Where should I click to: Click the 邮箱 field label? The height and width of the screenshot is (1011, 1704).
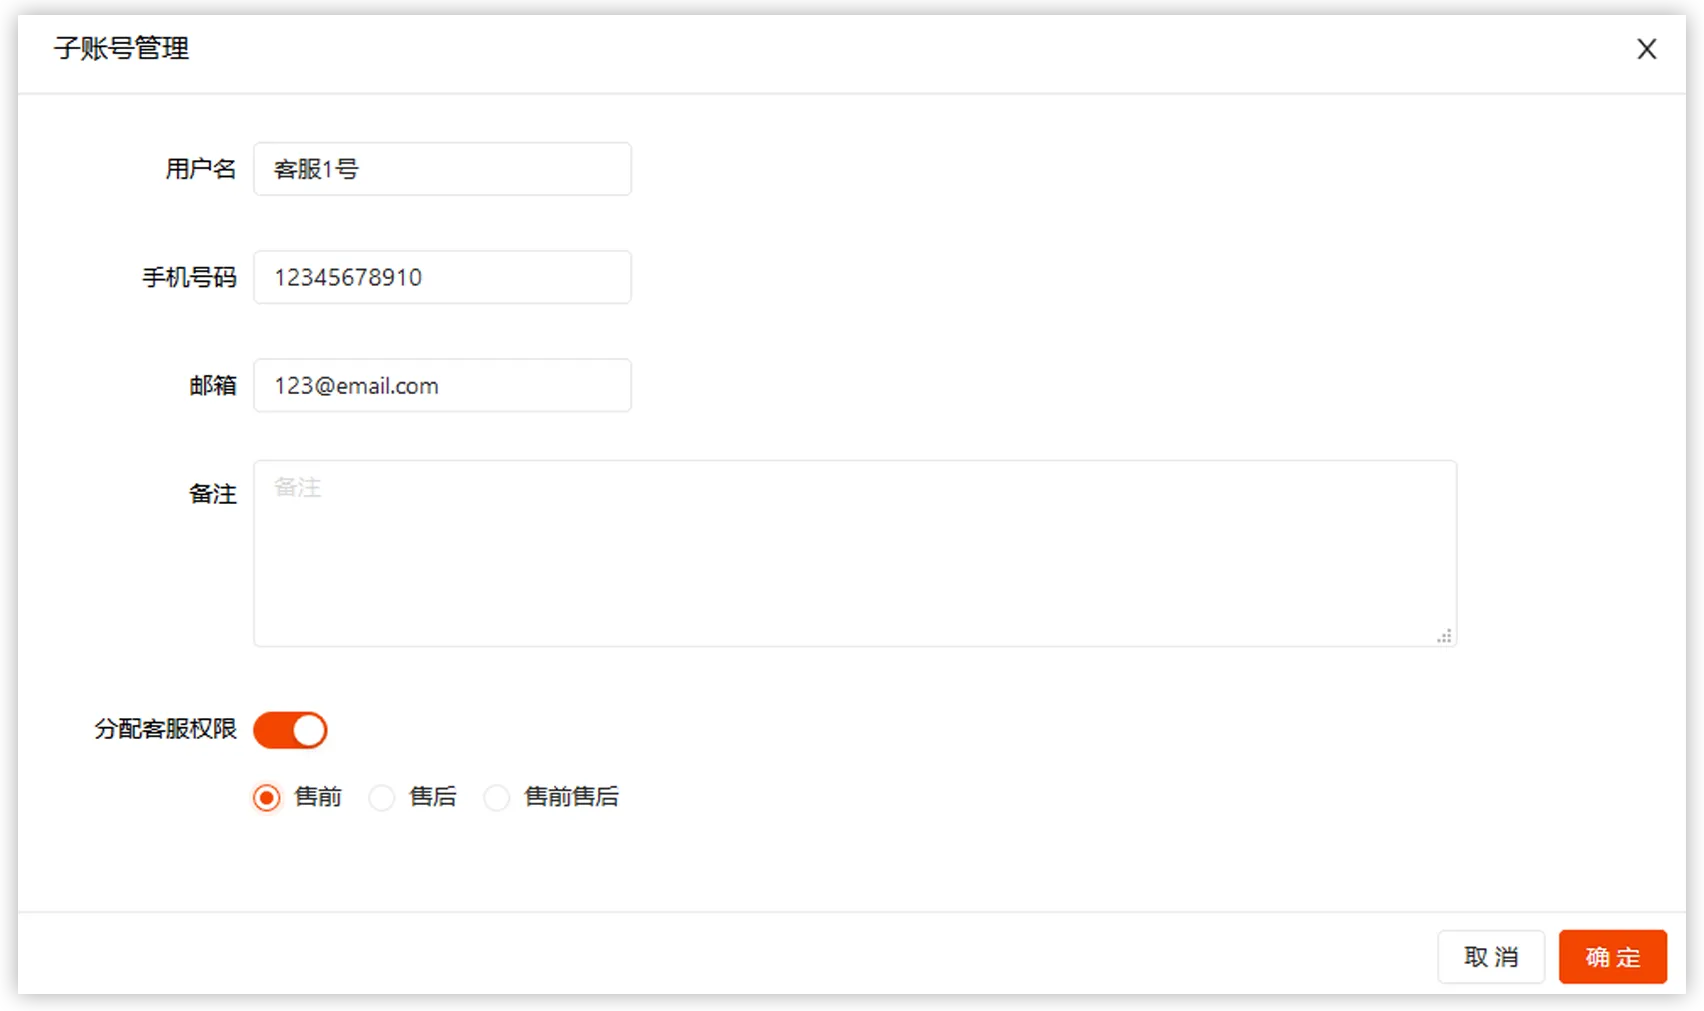coord(213,385)
